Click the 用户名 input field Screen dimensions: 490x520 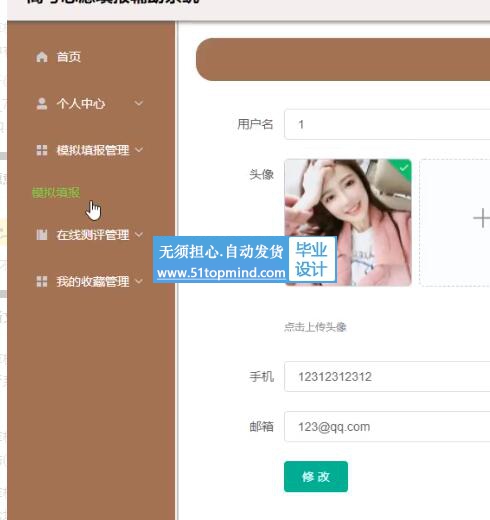click(387, 124)
